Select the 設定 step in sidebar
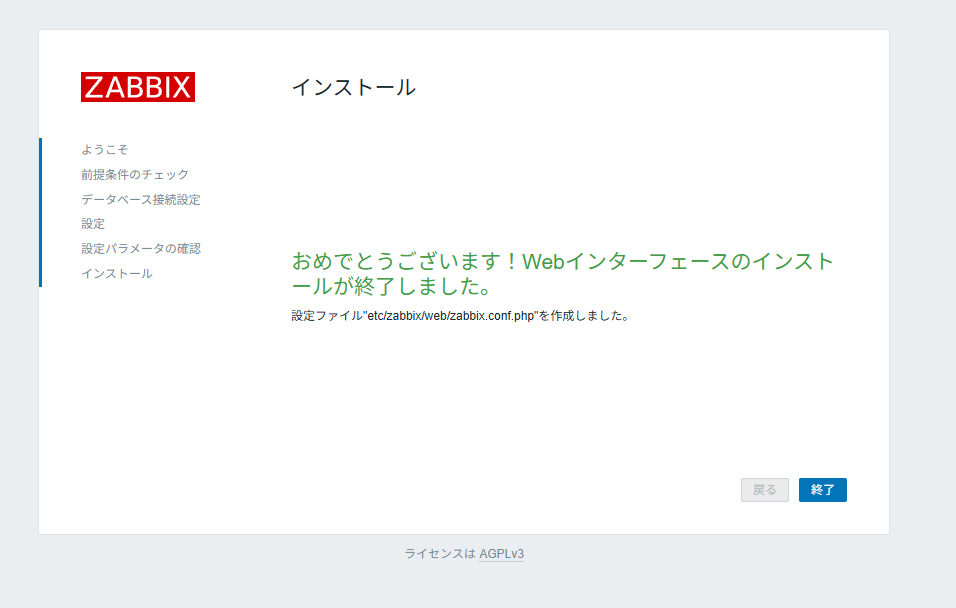956x608 pixels. (93, 223)
